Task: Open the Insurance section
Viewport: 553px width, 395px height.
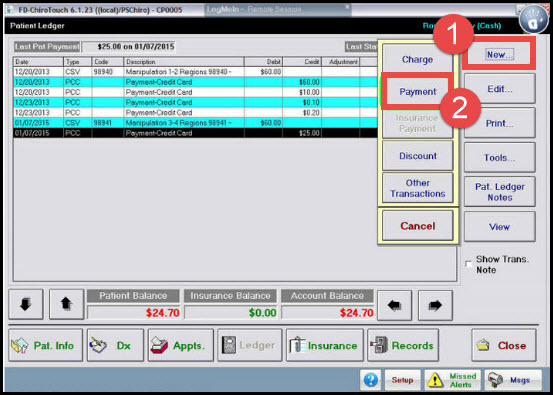Action: click(x=324, y=345)
